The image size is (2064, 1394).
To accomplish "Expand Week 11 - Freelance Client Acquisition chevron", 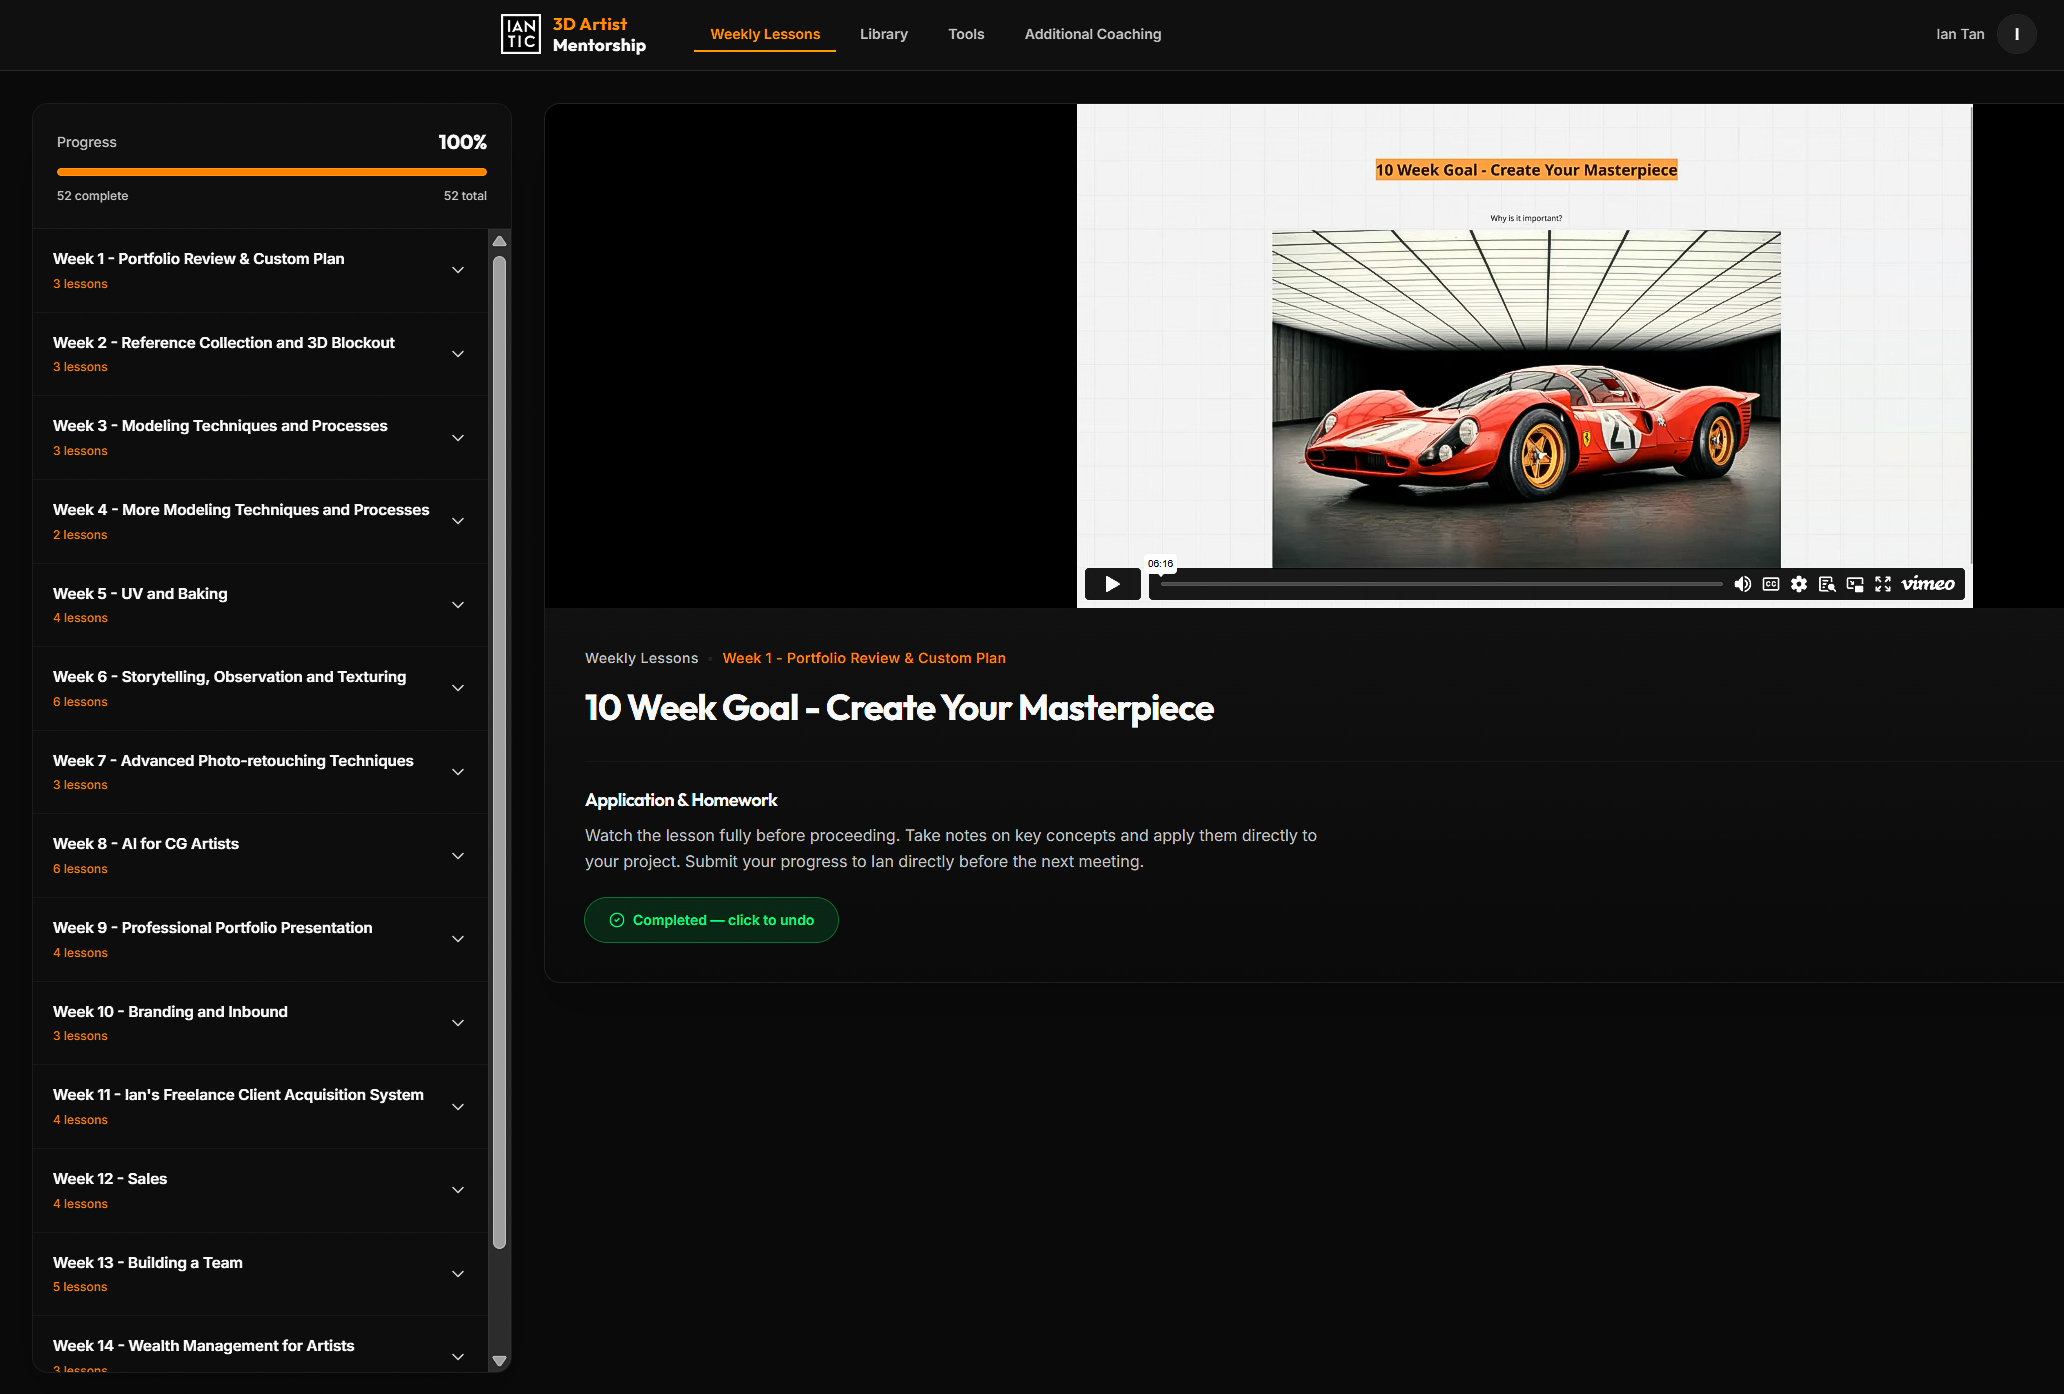I will tap(458, 1107).
